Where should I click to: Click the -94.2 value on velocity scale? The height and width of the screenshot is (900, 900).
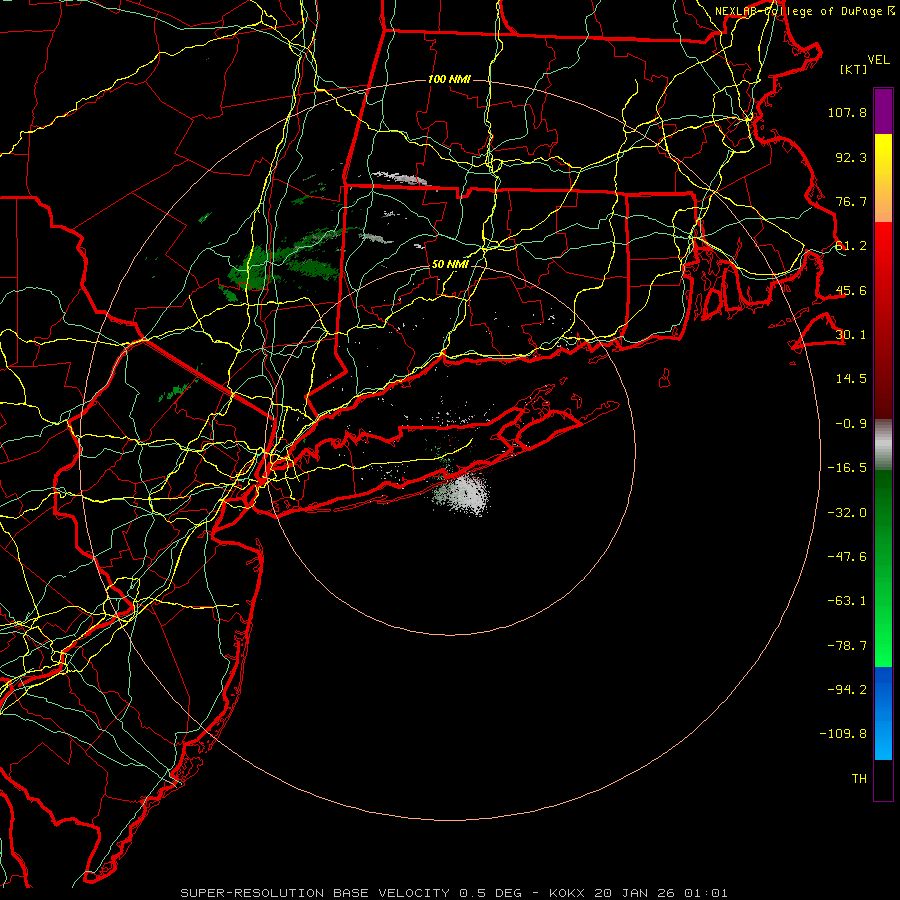coord(847,690)
